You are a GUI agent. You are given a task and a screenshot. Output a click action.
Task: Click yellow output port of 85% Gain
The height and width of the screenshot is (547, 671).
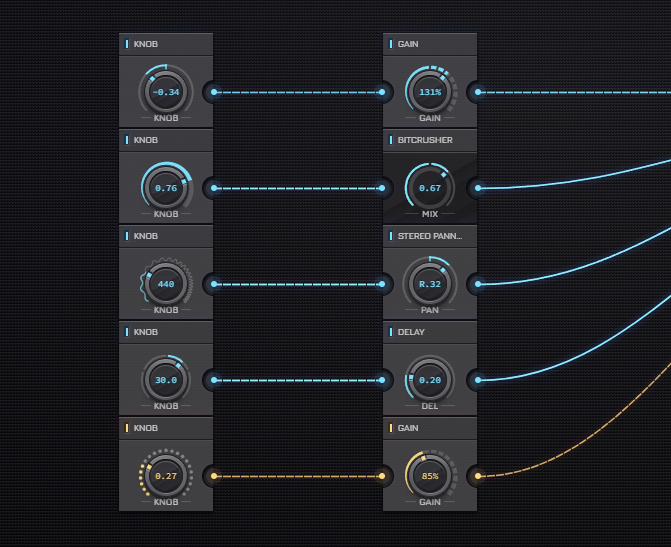pos(478,476)
